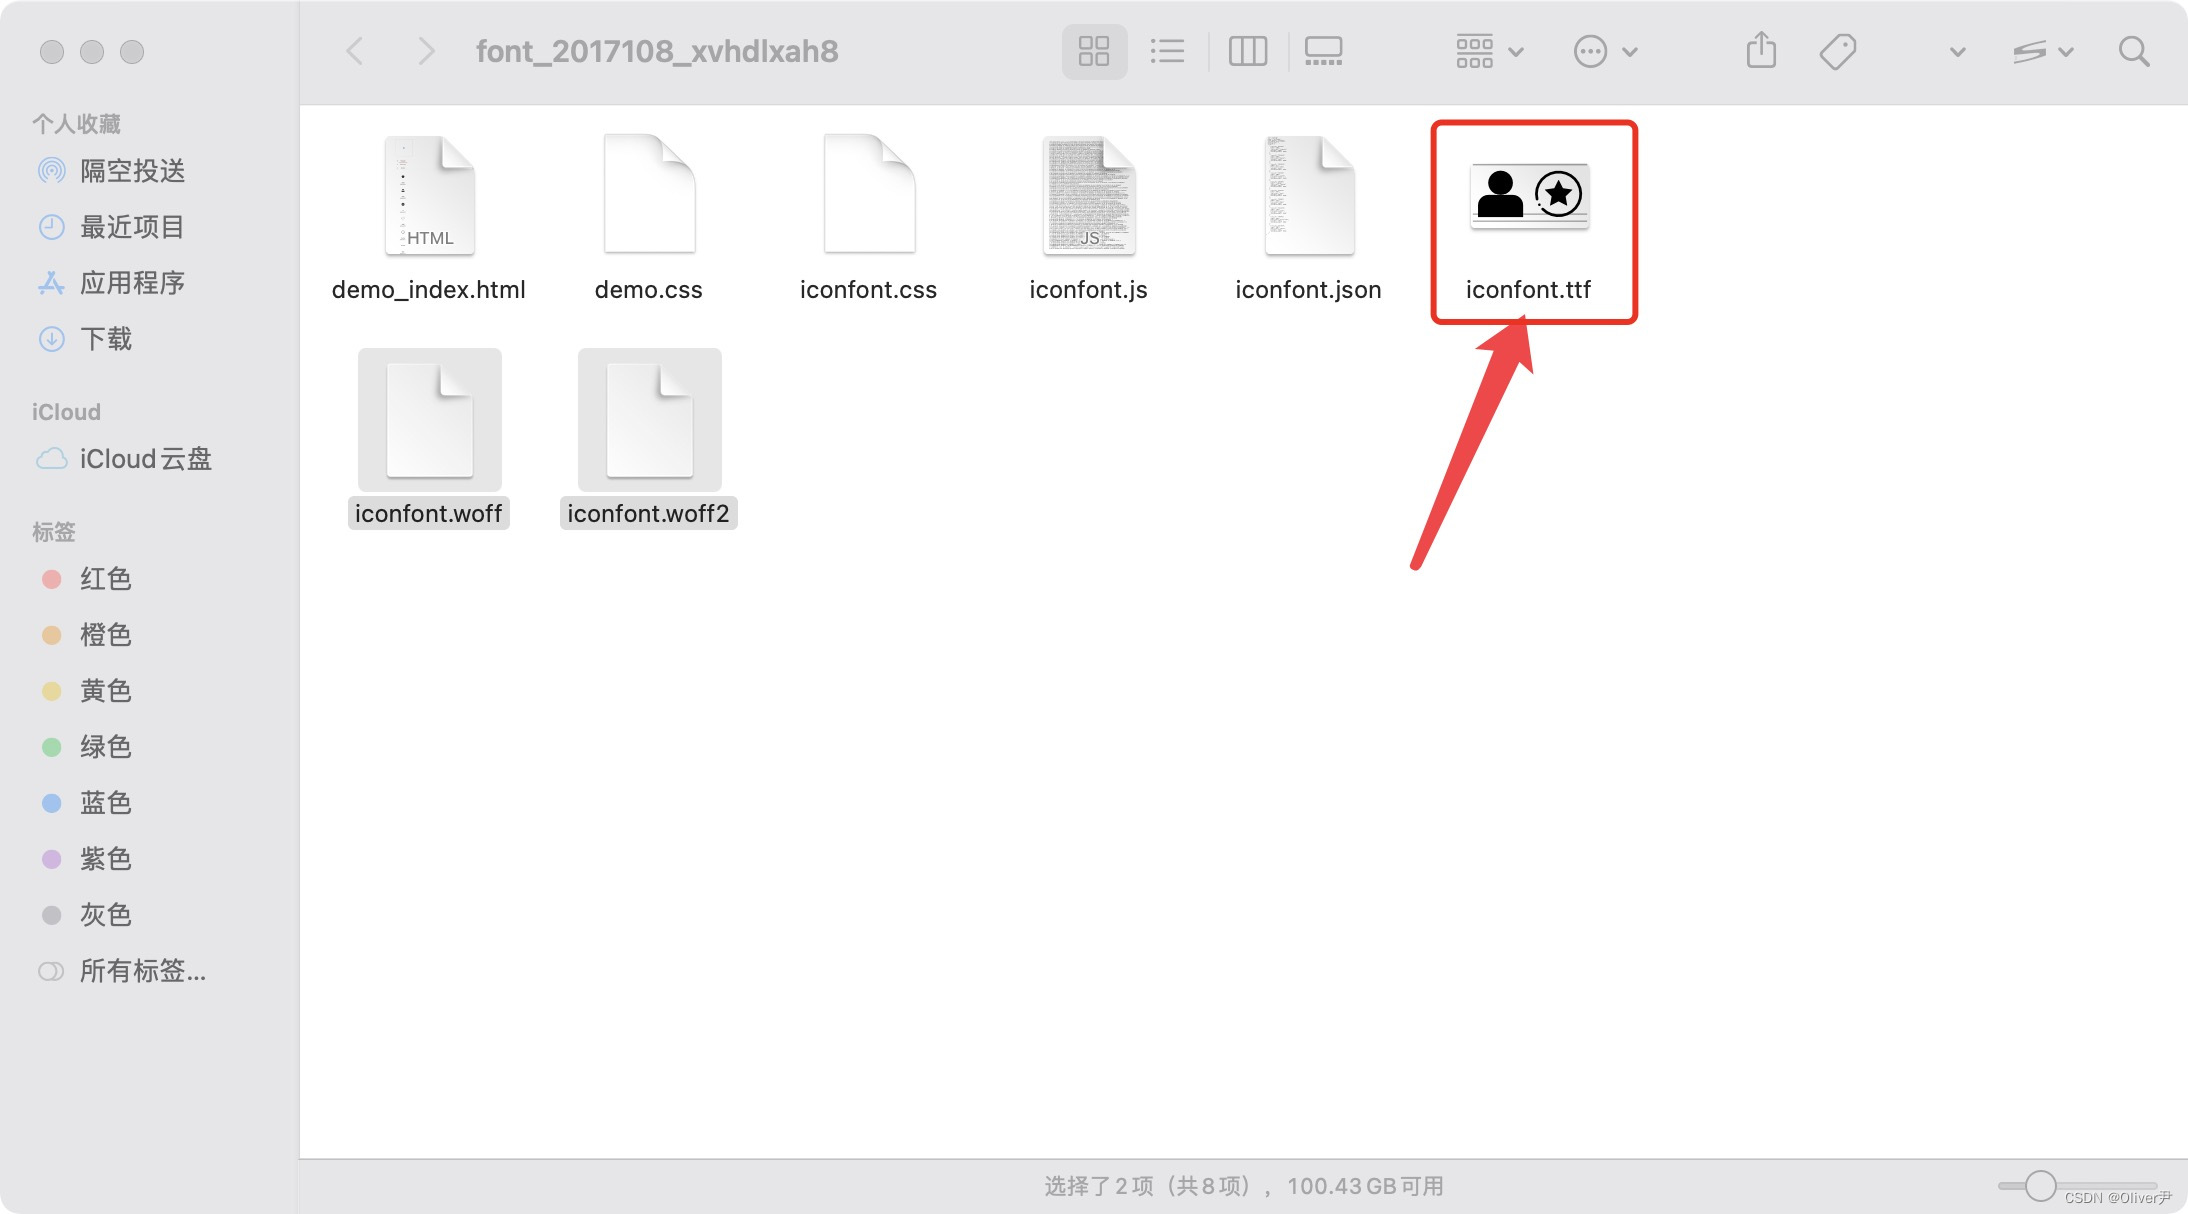2188x1214 pixels.
Task: Click the iconfont.json file name
Action: click(x=1308, y=290)
